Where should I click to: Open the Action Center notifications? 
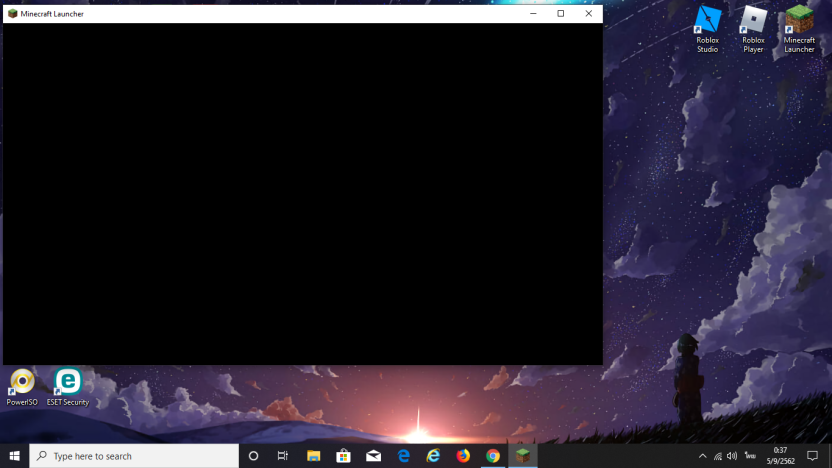812,456
